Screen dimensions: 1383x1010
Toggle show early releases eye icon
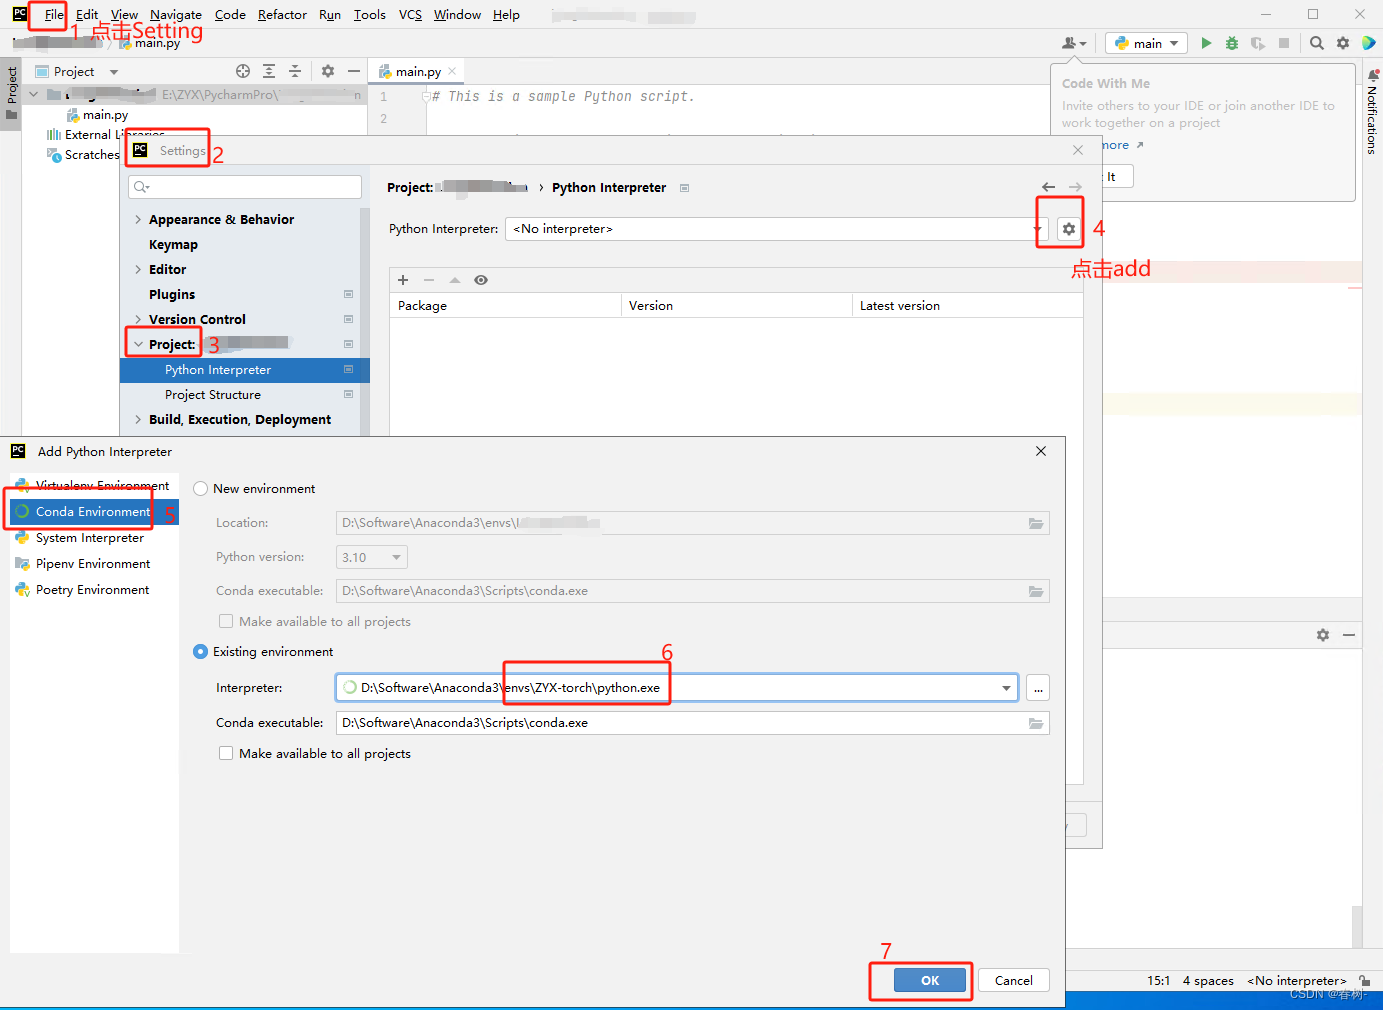[481, 280]
